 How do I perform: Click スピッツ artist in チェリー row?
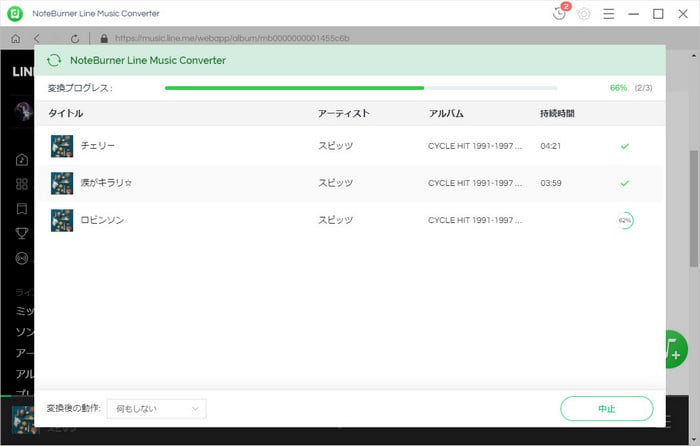[x=335, y=146]
